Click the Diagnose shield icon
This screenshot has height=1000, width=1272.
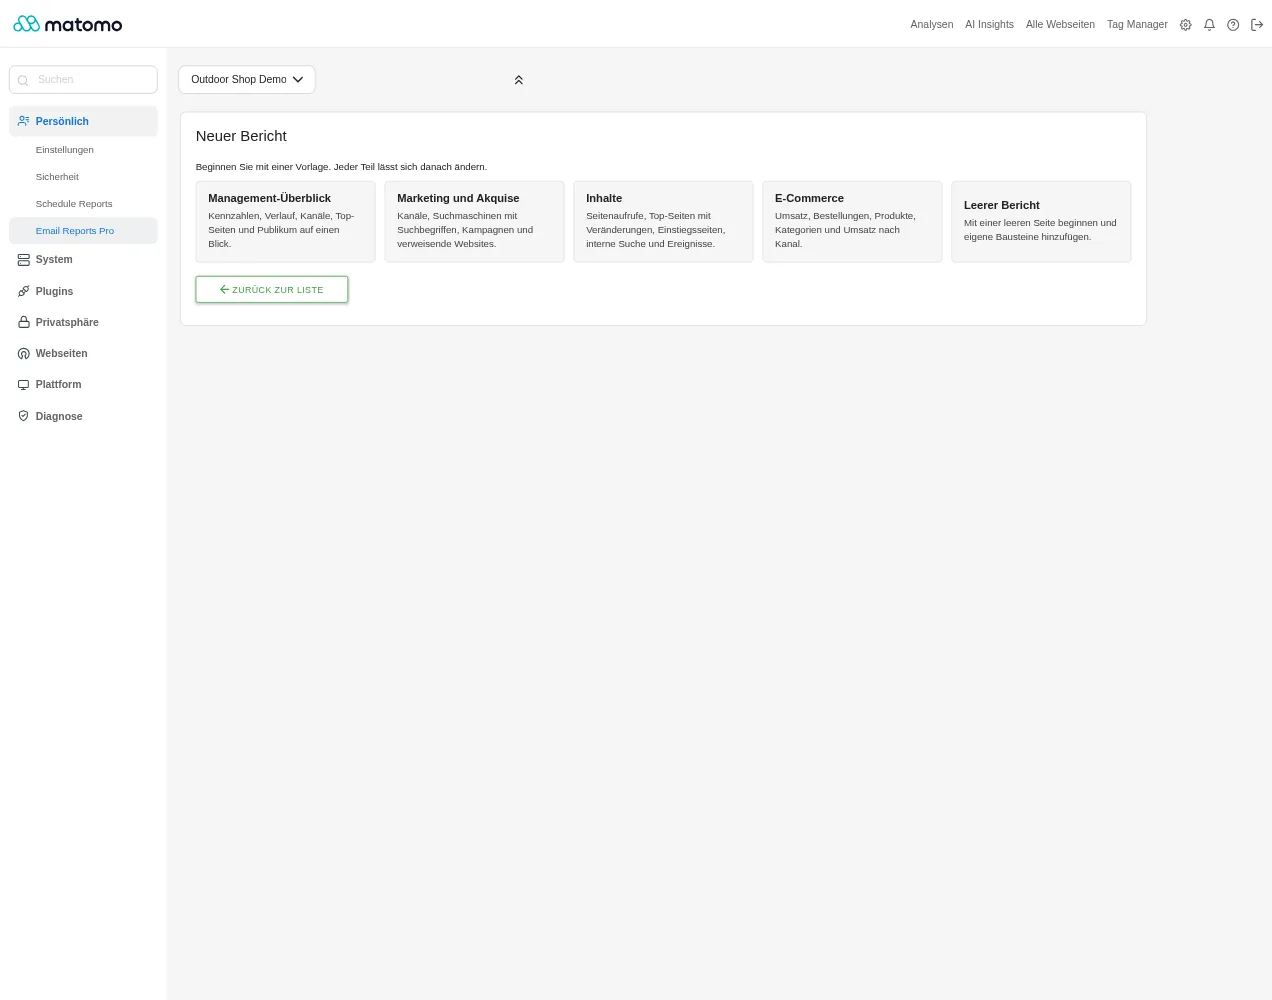tap(24, 416)
